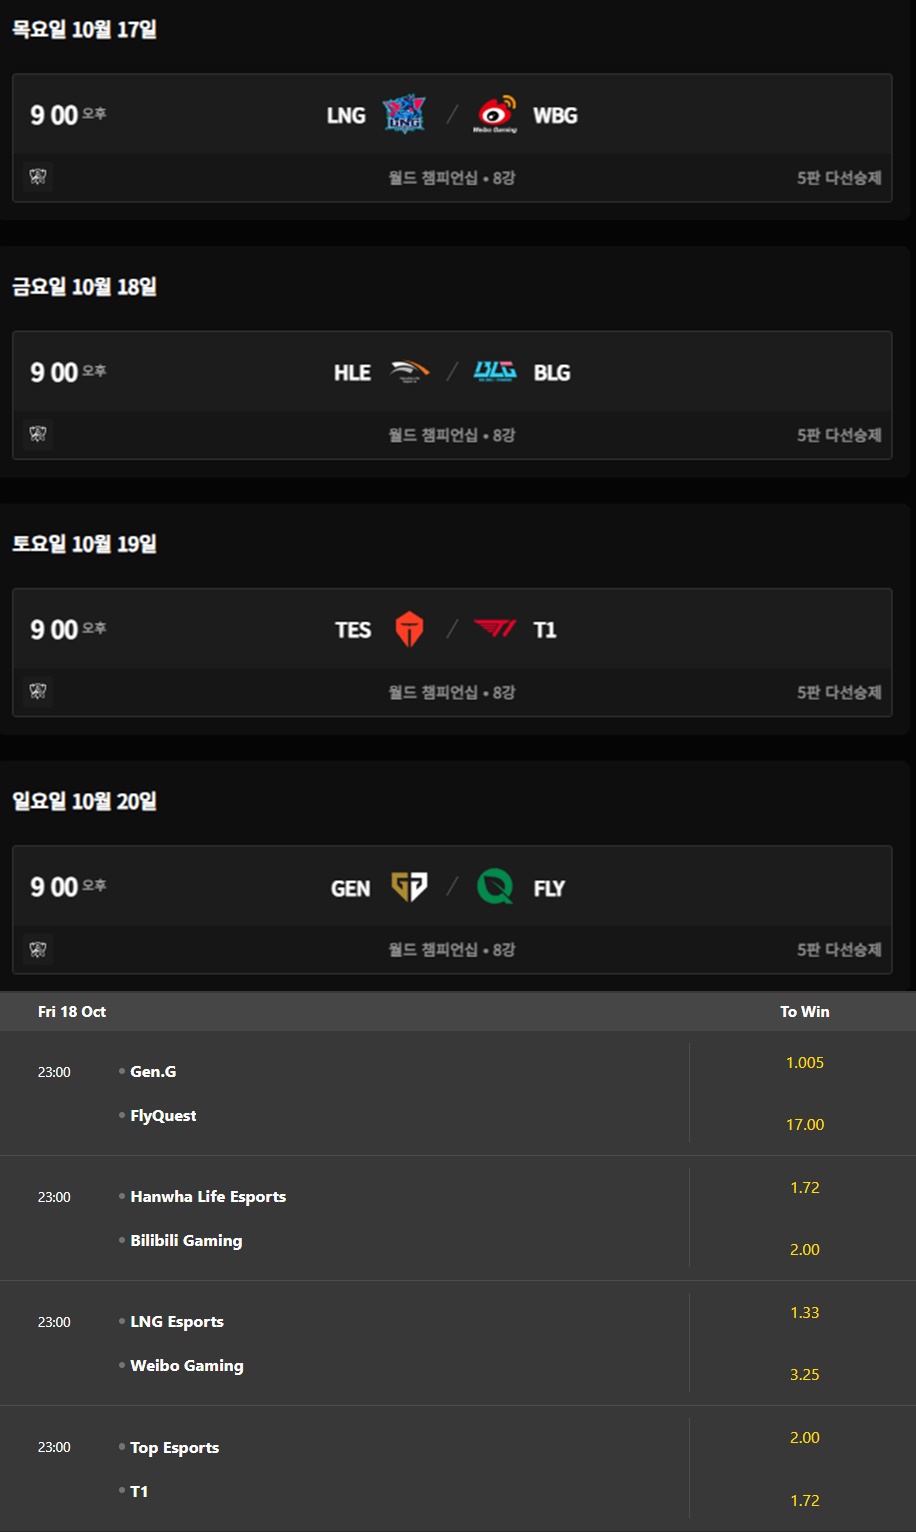Click the Bilibili Gaming BLG logo
The width and height of the screenshot is (916, 1532).
[x=496, y=372]
